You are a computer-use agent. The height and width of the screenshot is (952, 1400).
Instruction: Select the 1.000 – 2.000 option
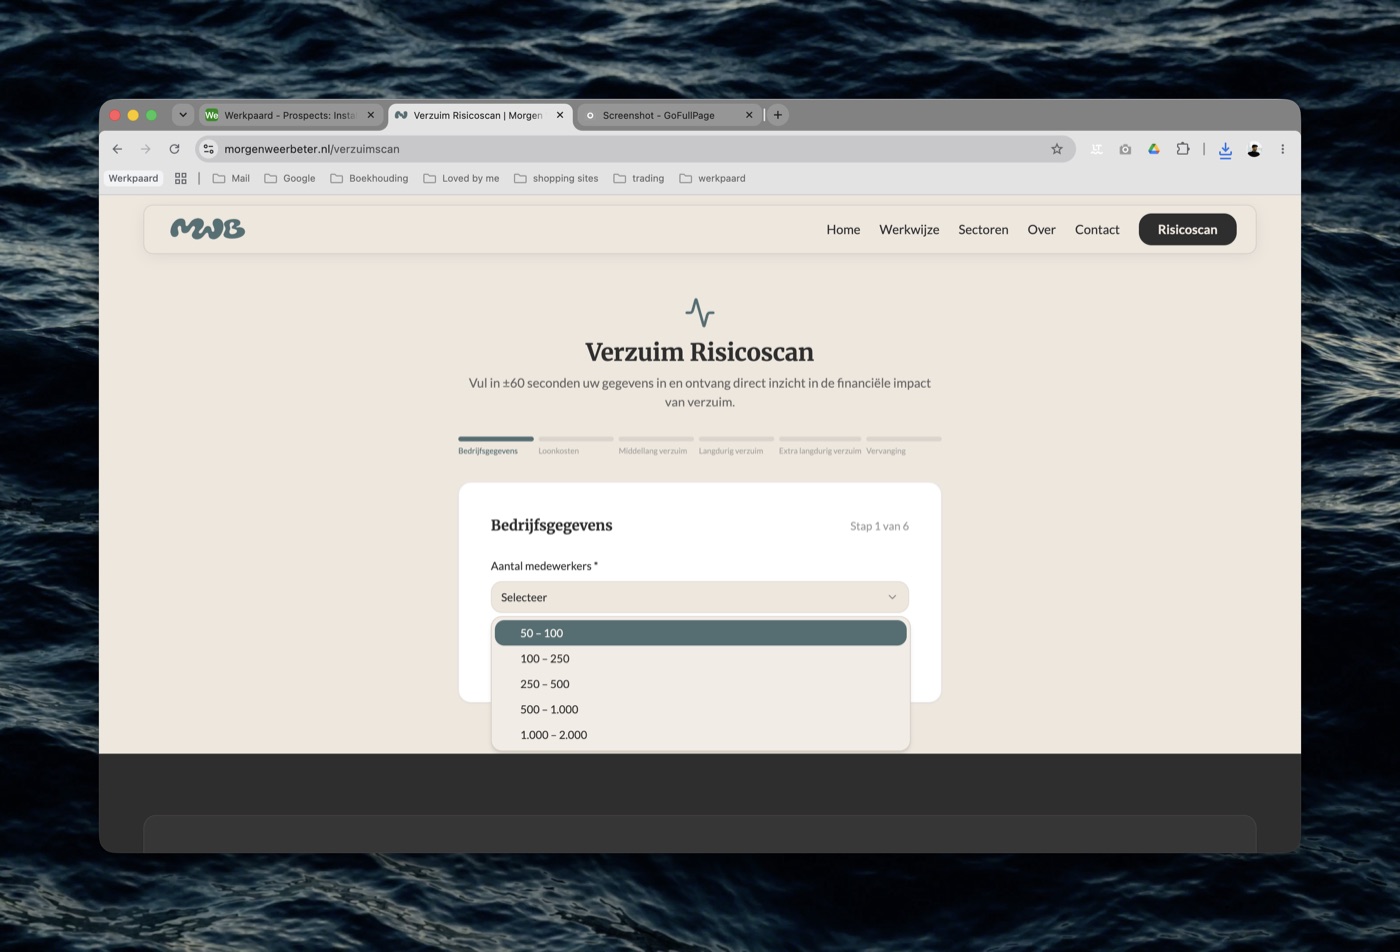coord(700,735)
